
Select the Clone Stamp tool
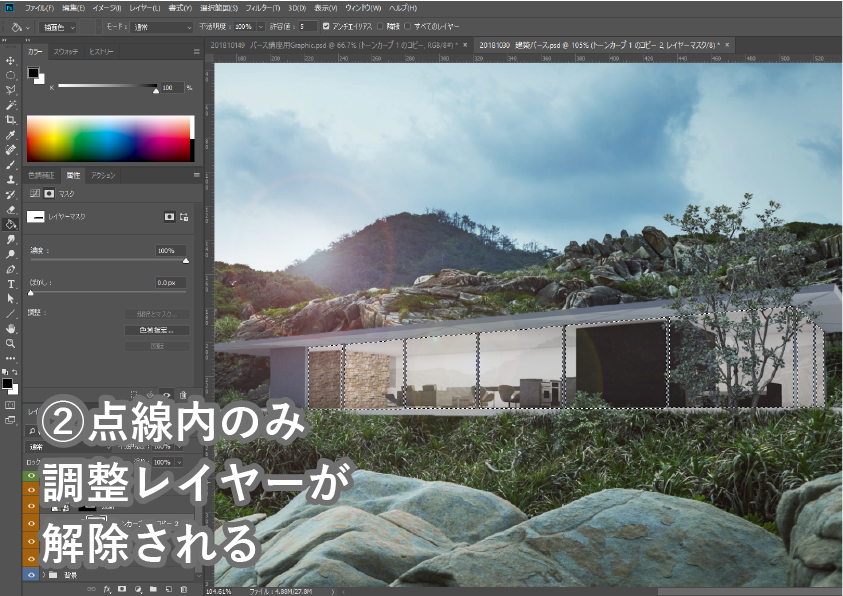pyautogui.click(x=10, y=179)
